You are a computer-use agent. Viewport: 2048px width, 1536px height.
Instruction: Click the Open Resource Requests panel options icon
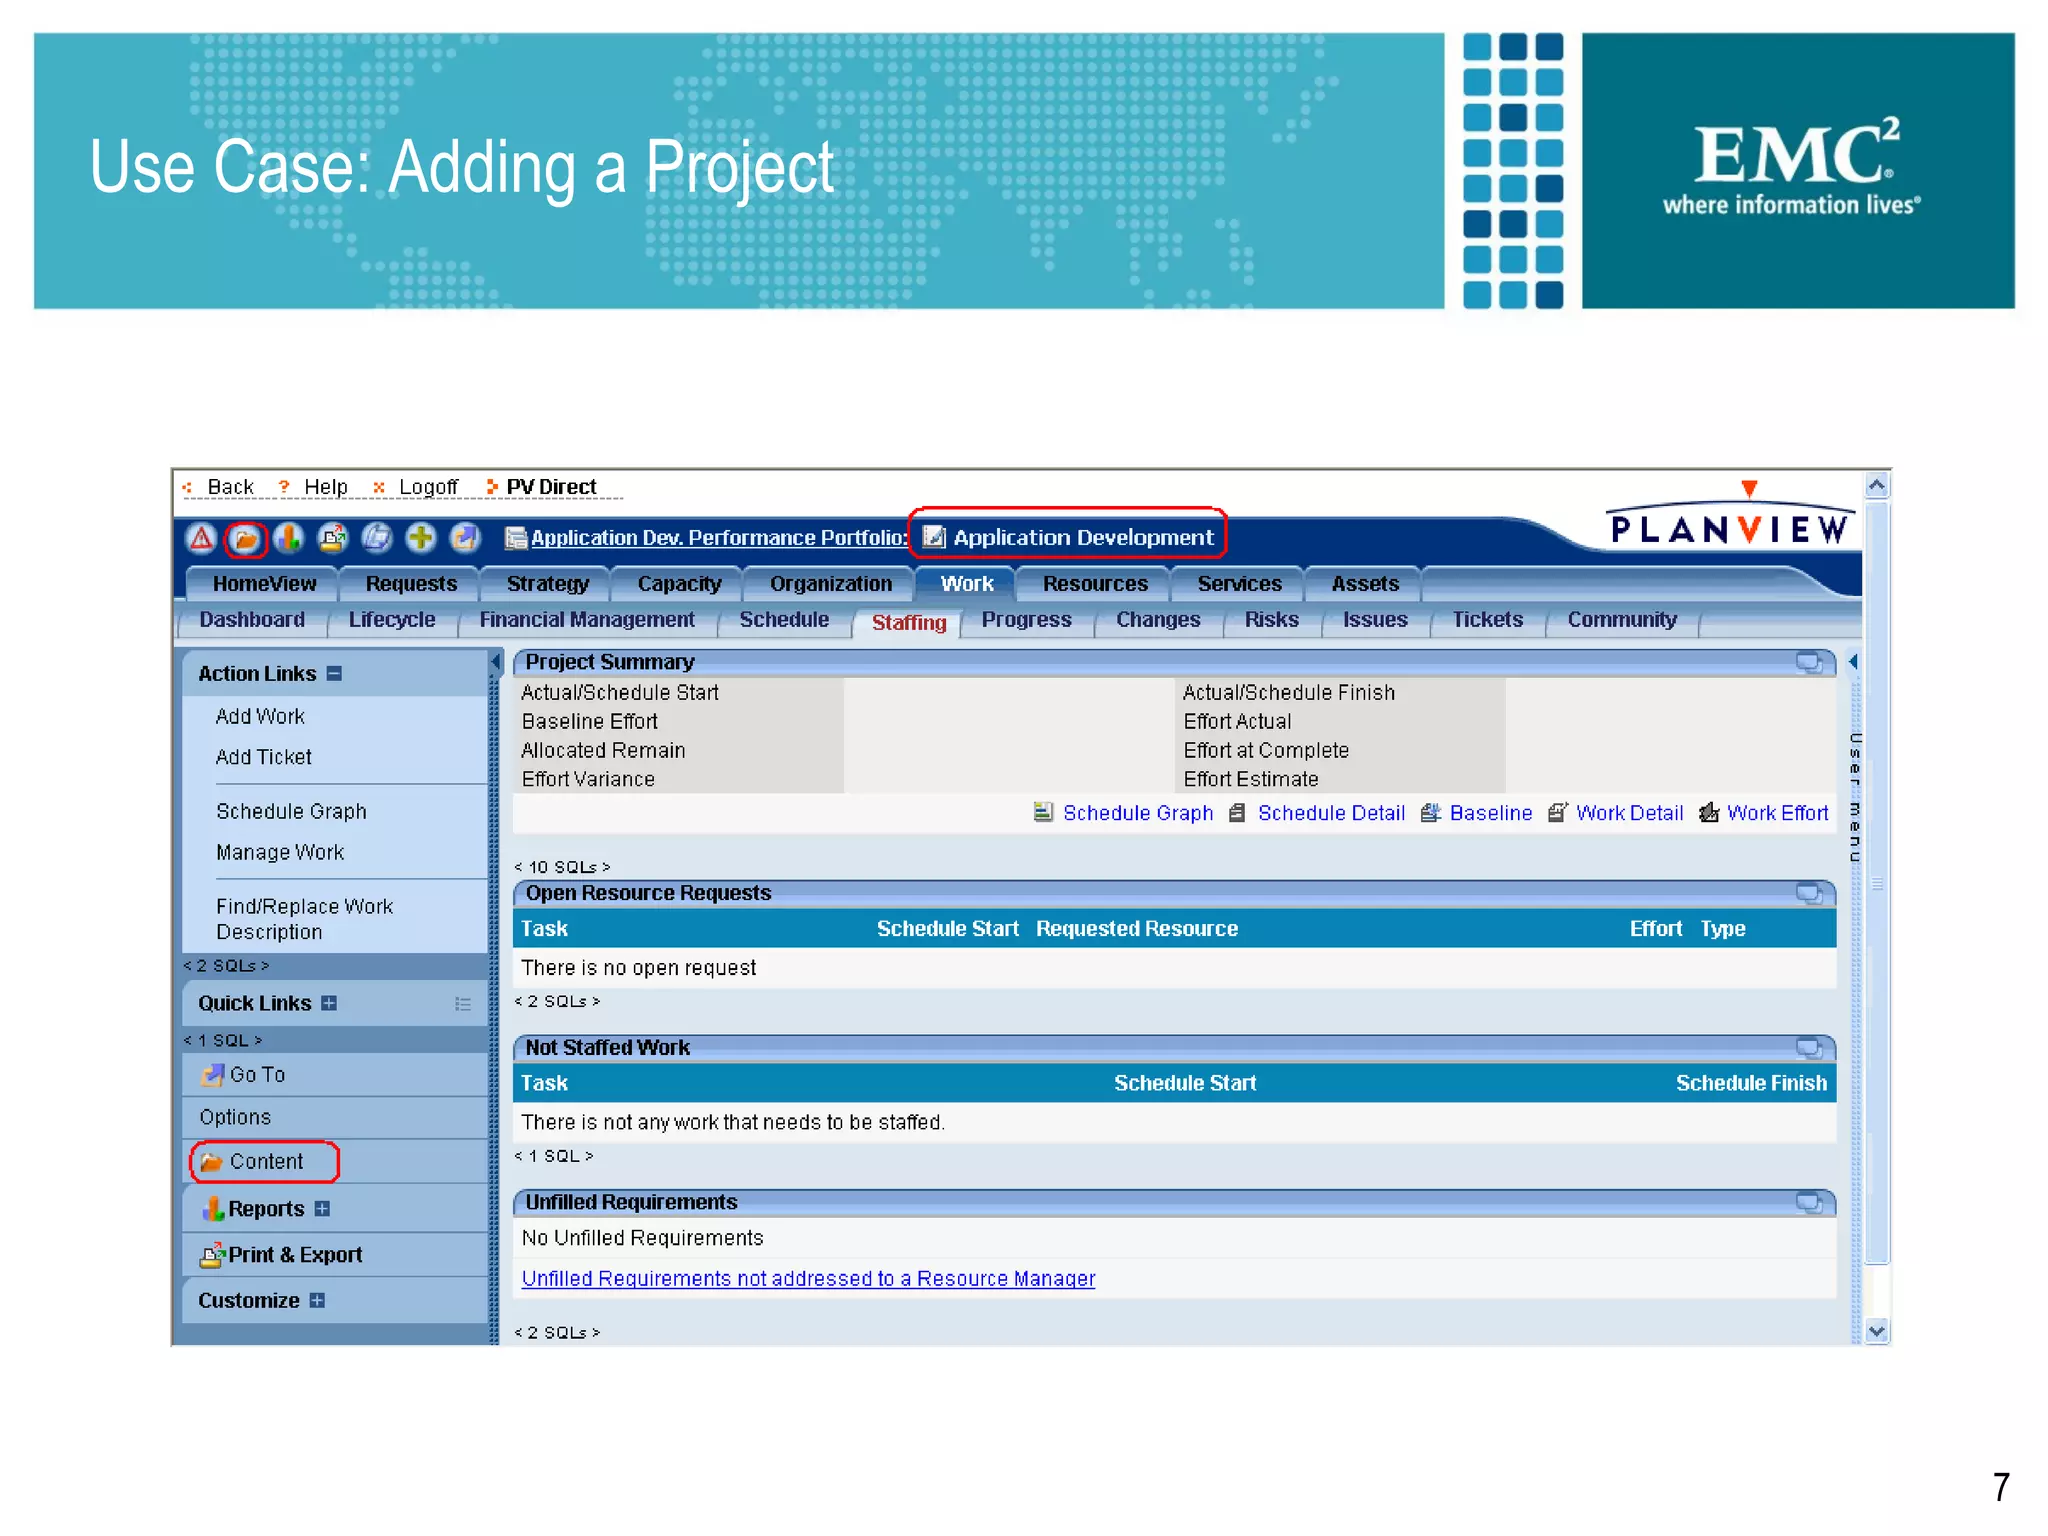point(1808,893)
